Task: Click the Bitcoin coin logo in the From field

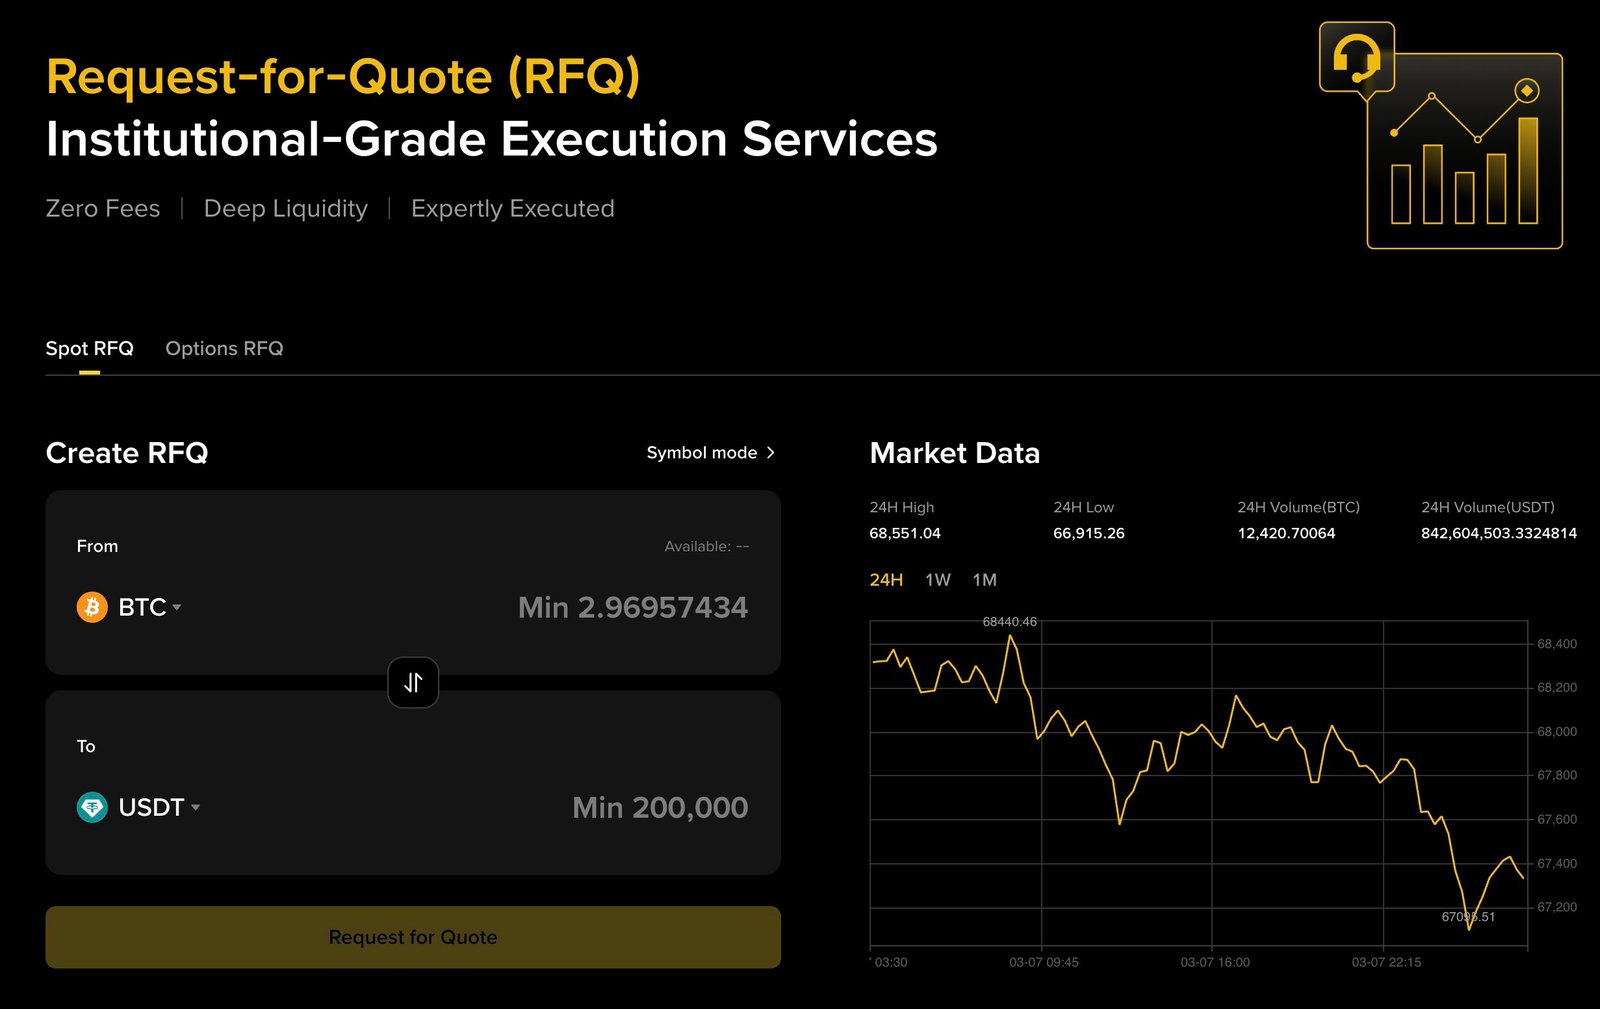Action: click(x=91, y=607)
